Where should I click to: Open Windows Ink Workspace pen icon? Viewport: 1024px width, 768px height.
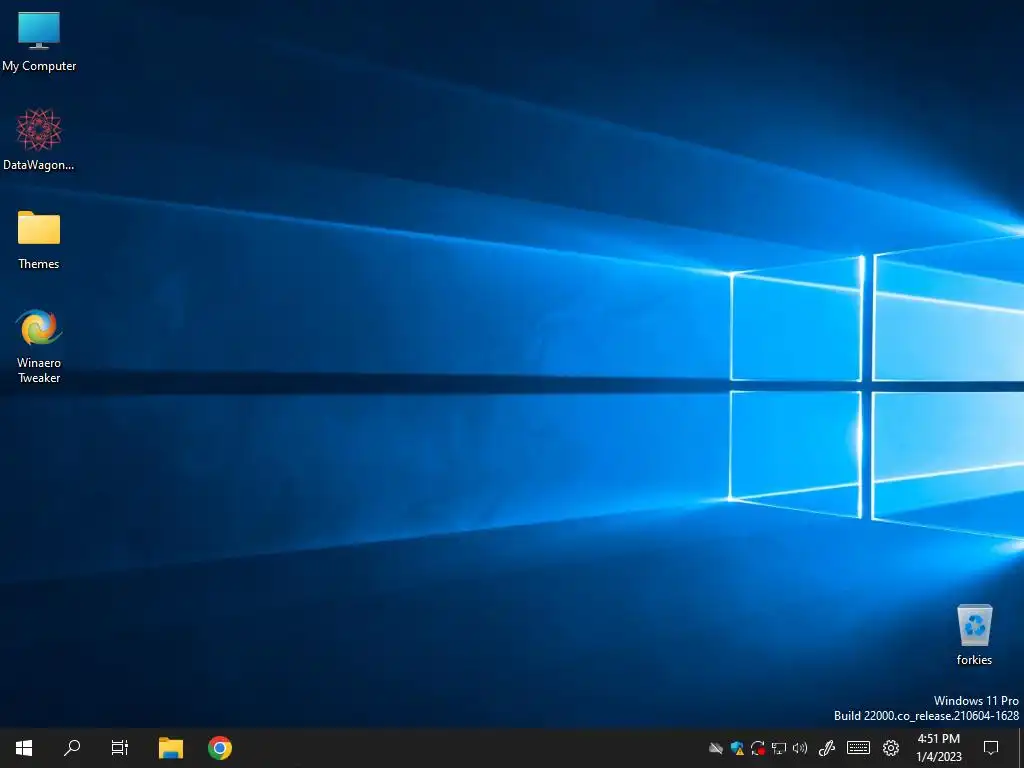click(827, 748)
